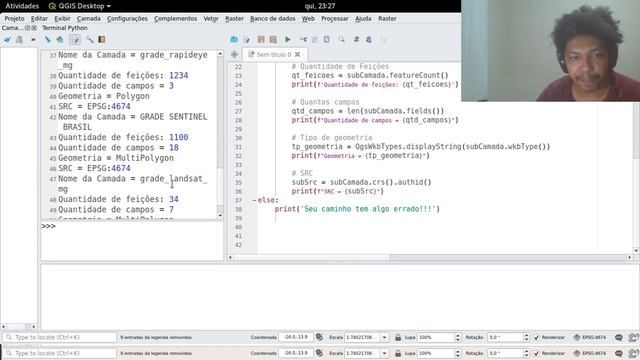Open EPSG:4674 CRS button, upper status bar
The width and height of the screenshot is (640, 360).
(x=590, y=338)
